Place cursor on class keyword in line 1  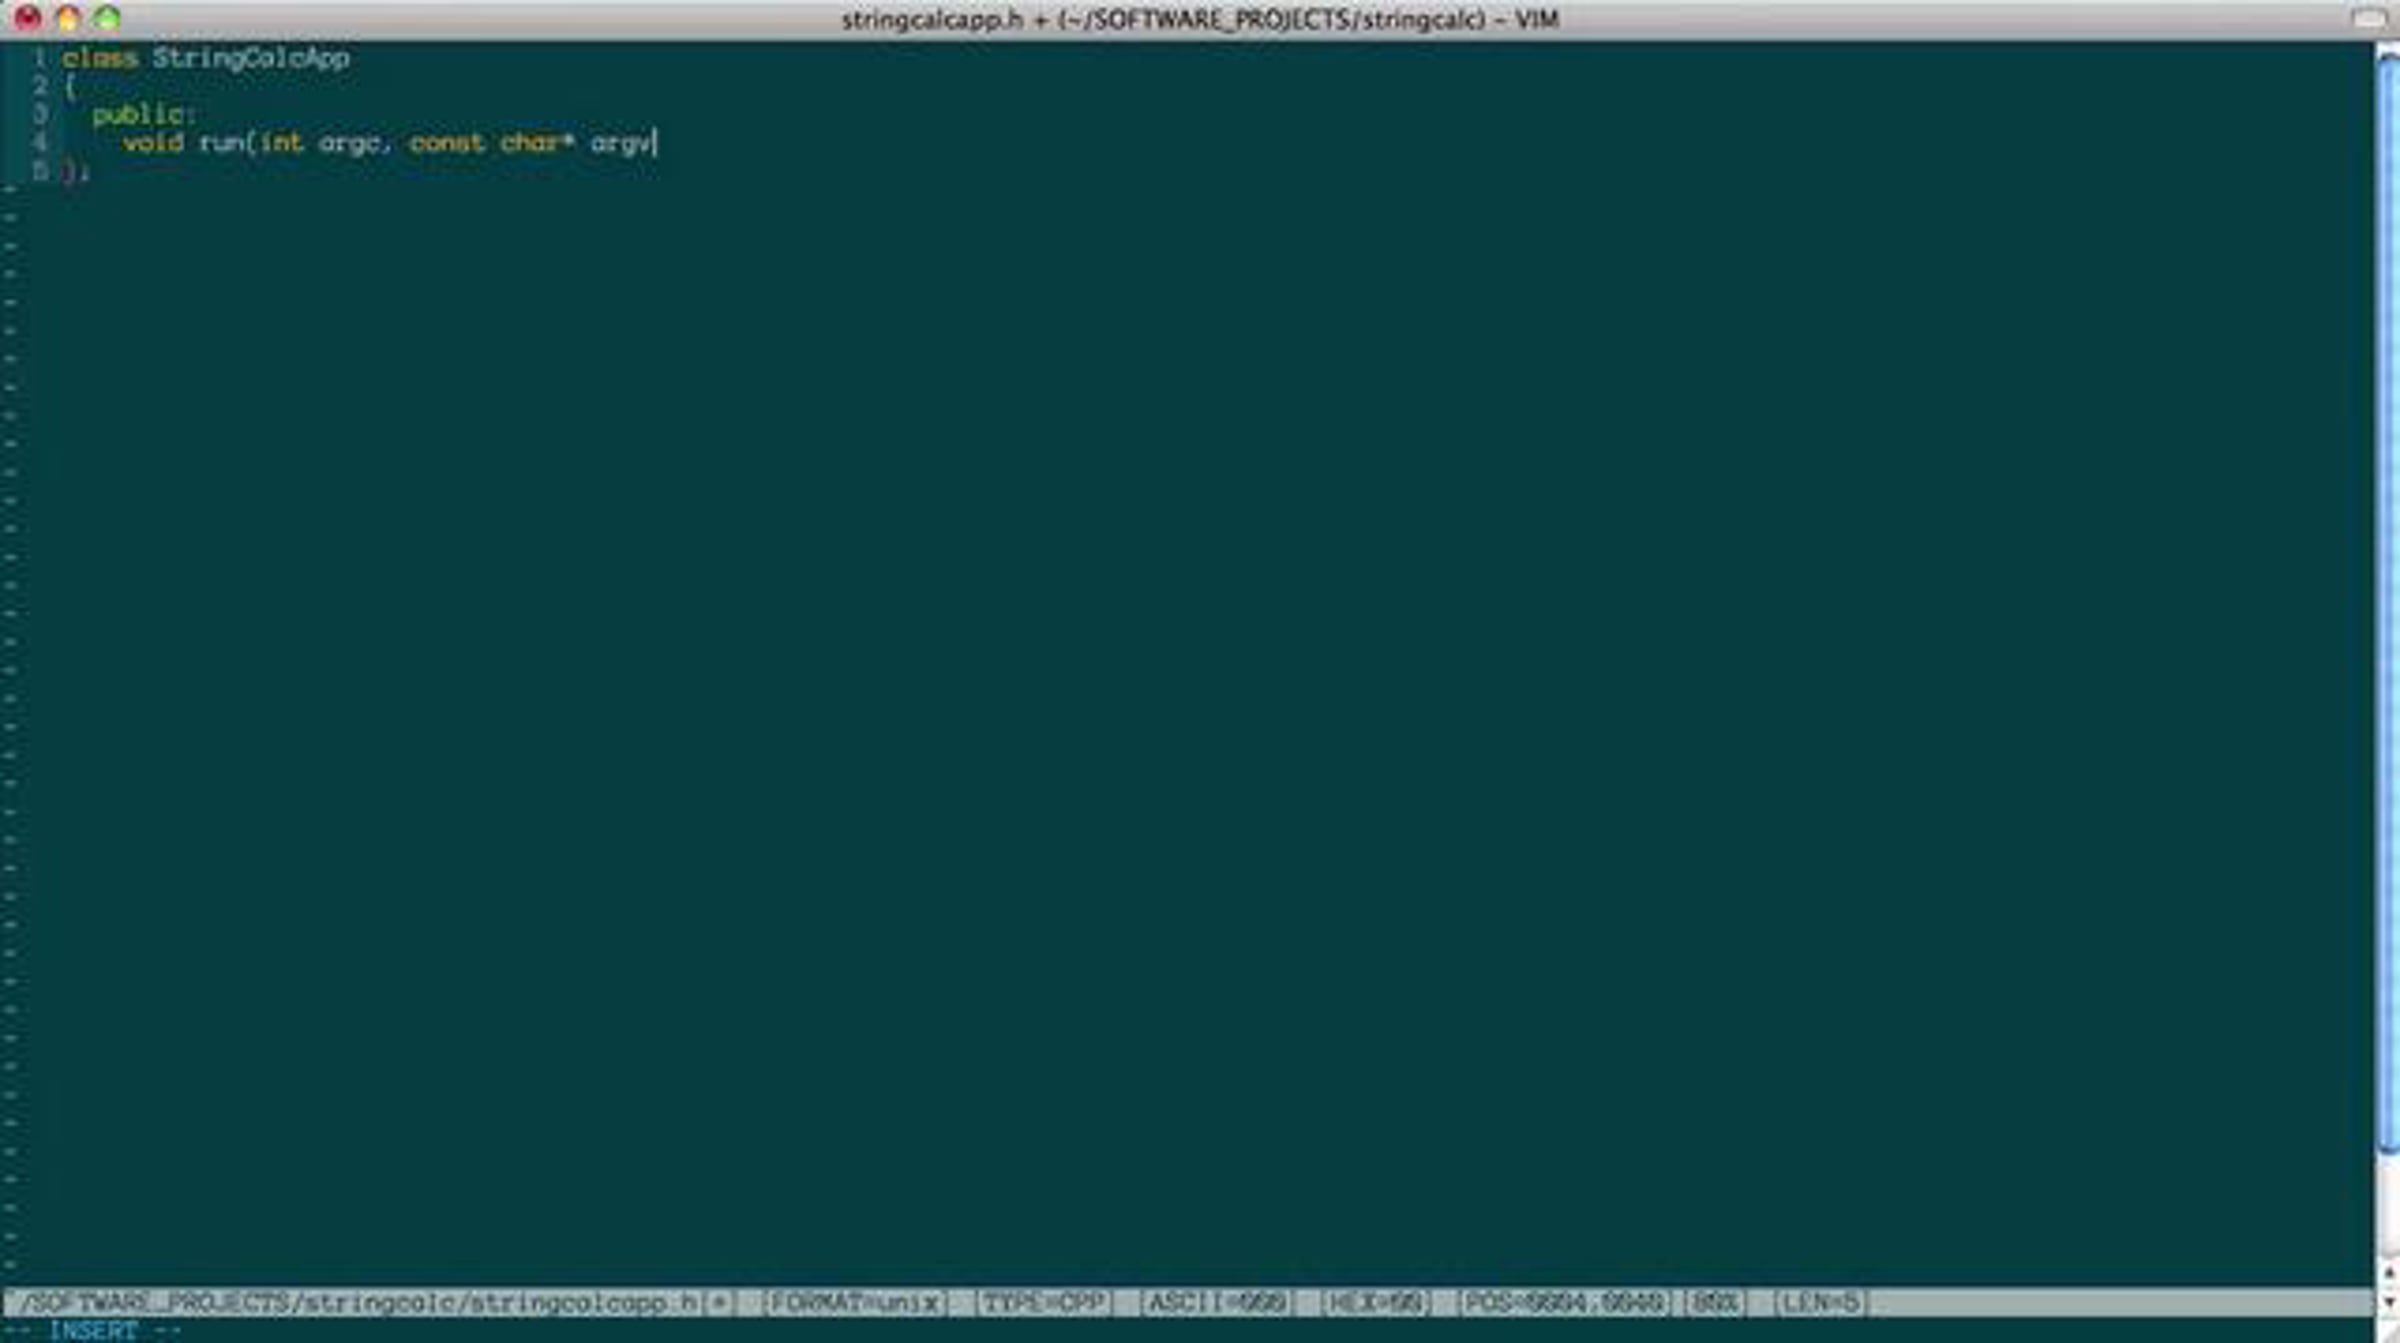(x=99, y=58)
